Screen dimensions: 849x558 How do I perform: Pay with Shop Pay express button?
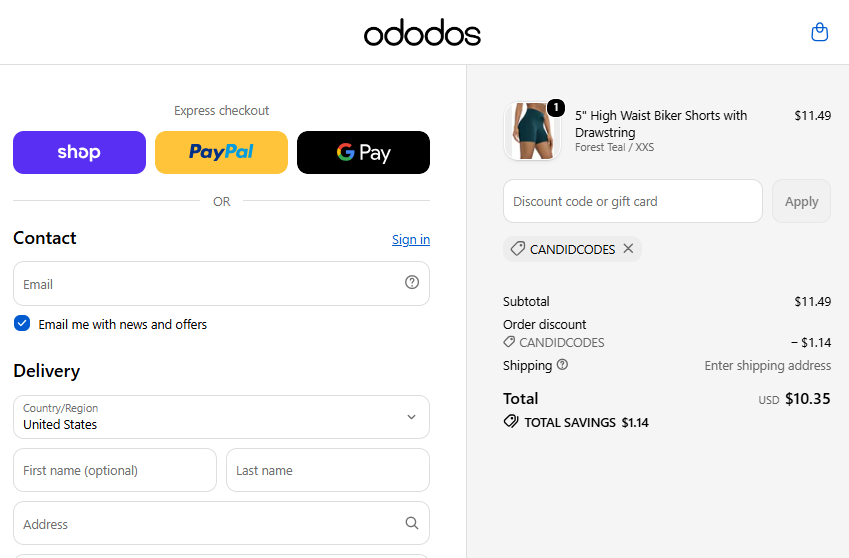[x=80, y=152]
